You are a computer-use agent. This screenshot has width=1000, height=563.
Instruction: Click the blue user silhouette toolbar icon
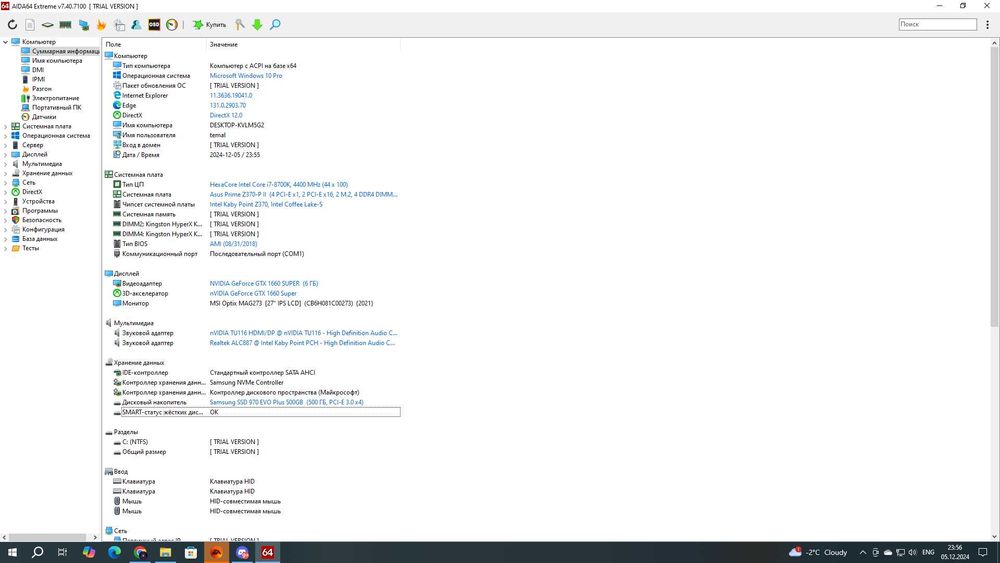point(136,24)
